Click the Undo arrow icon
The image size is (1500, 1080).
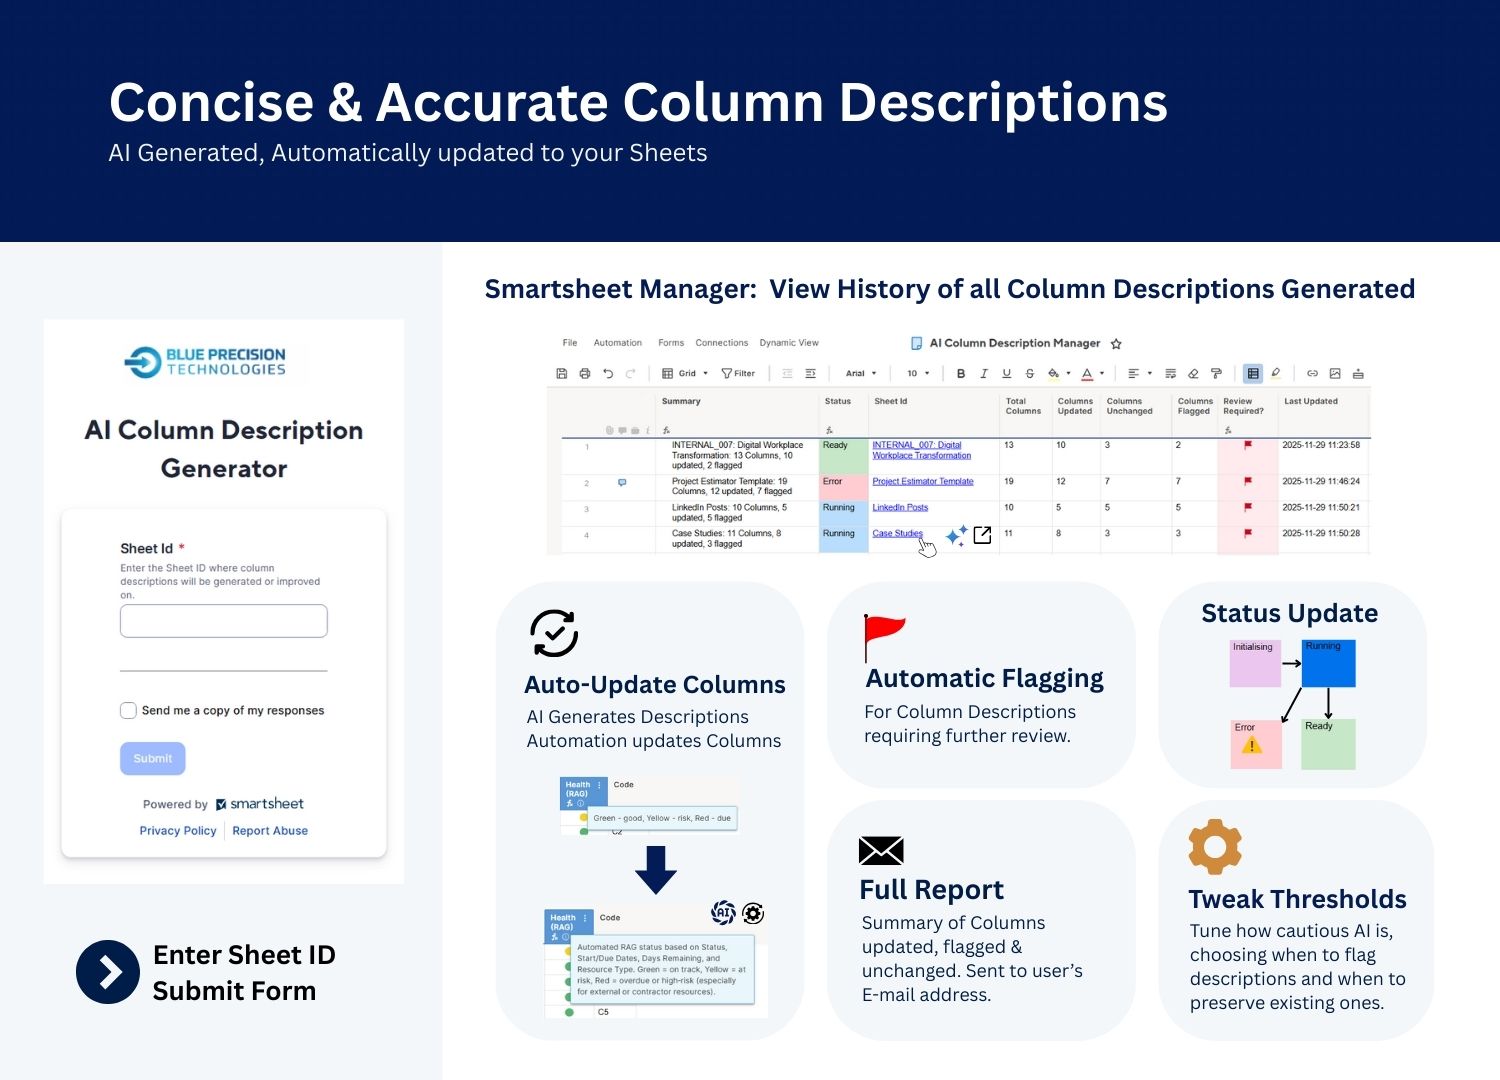608,374
